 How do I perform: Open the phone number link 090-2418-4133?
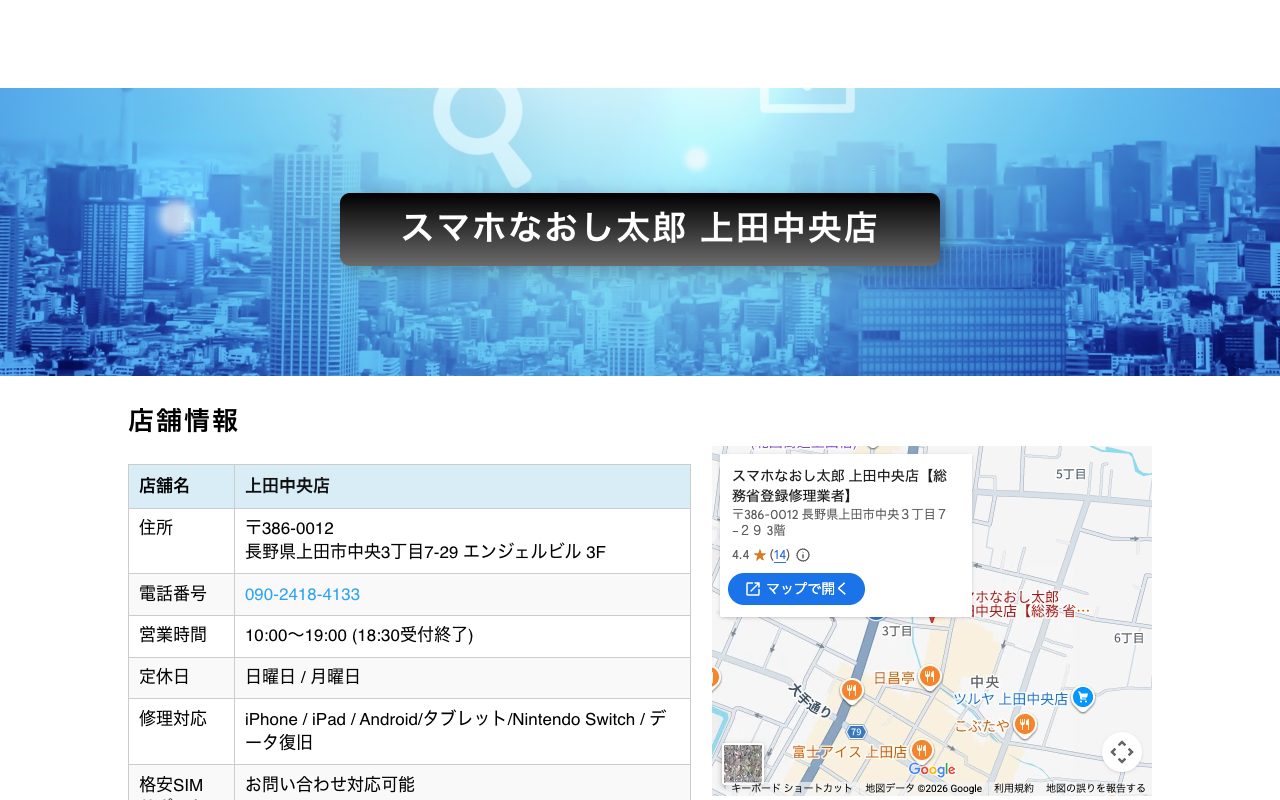[x=302, y=594]
